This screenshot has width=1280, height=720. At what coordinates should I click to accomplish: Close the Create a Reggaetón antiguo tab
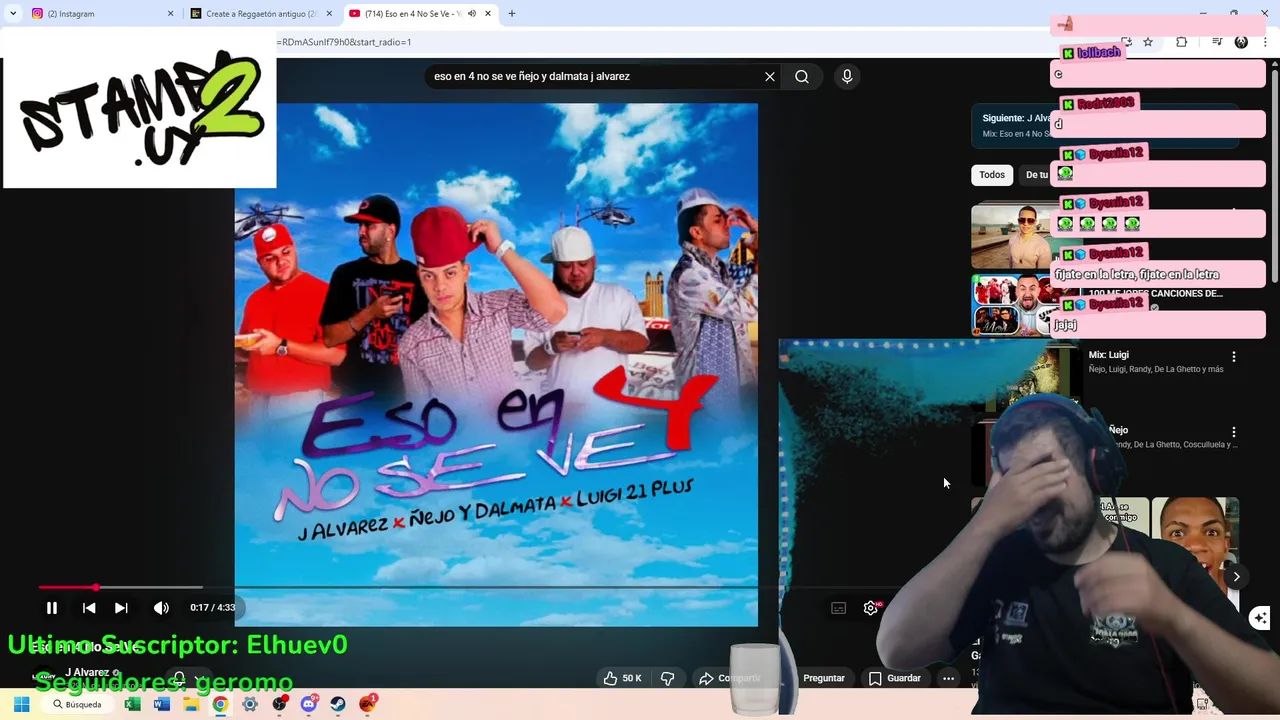click(329, 14)
